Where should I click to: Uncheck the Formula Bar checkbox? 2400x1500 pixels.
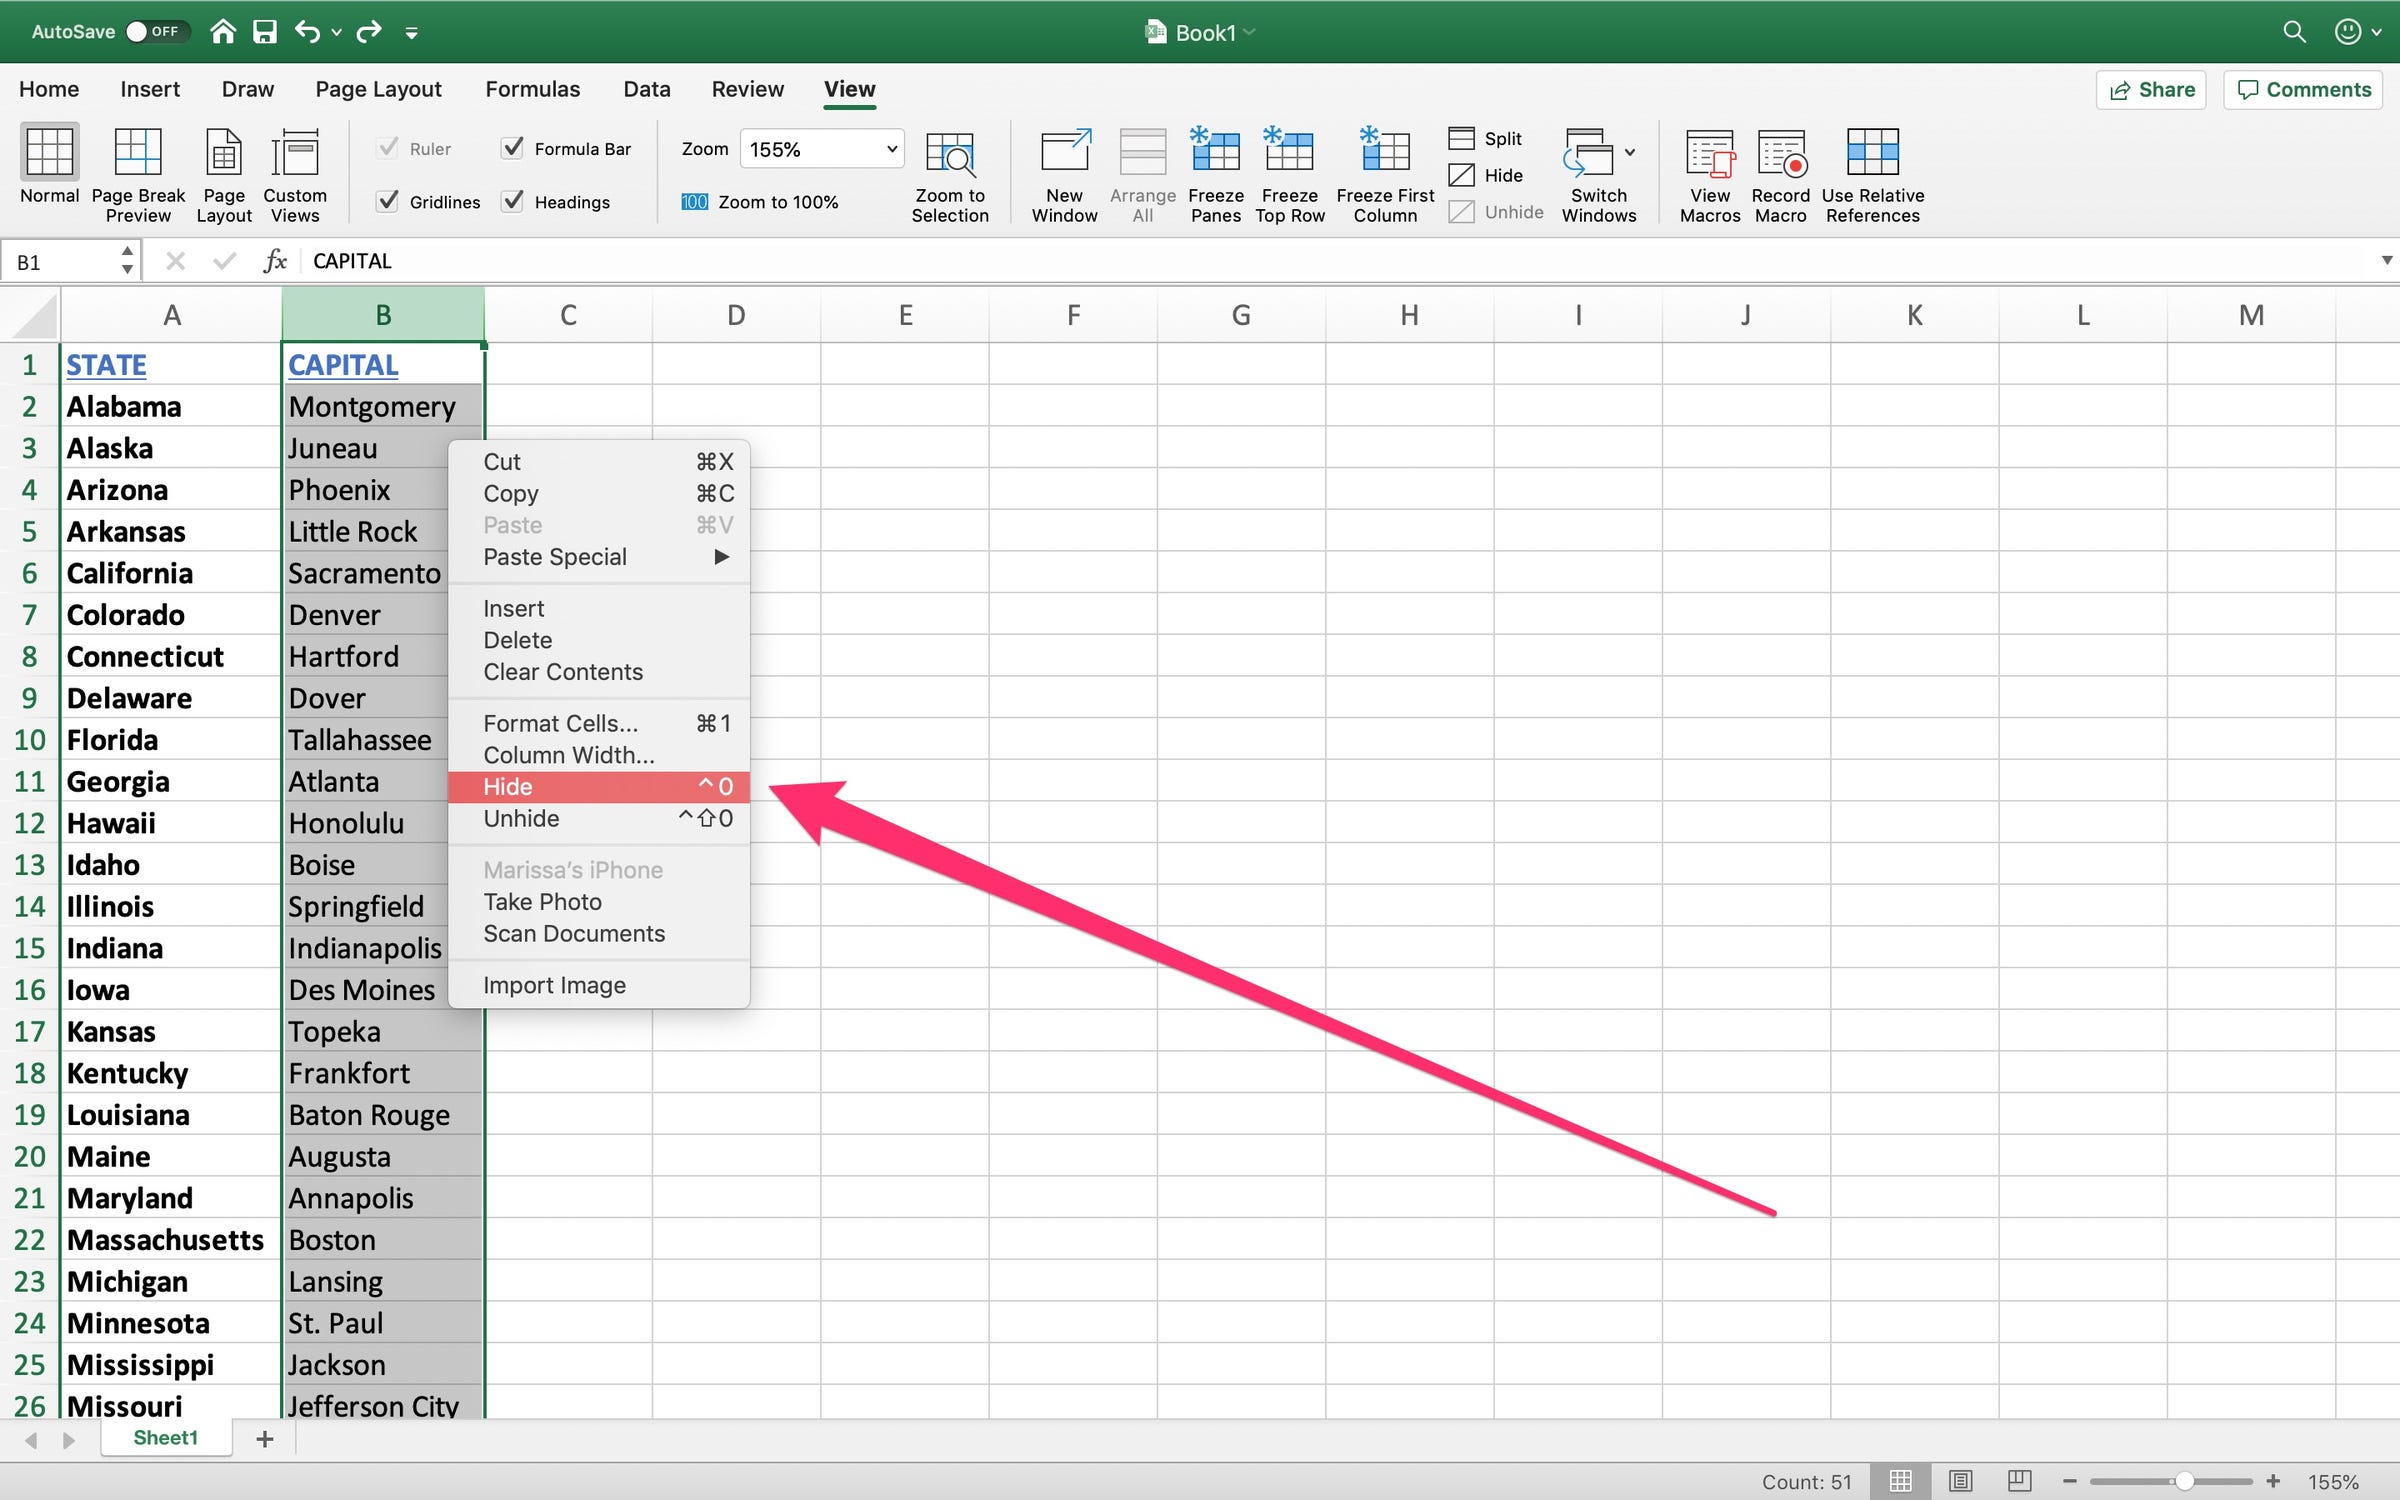point(512,148)
